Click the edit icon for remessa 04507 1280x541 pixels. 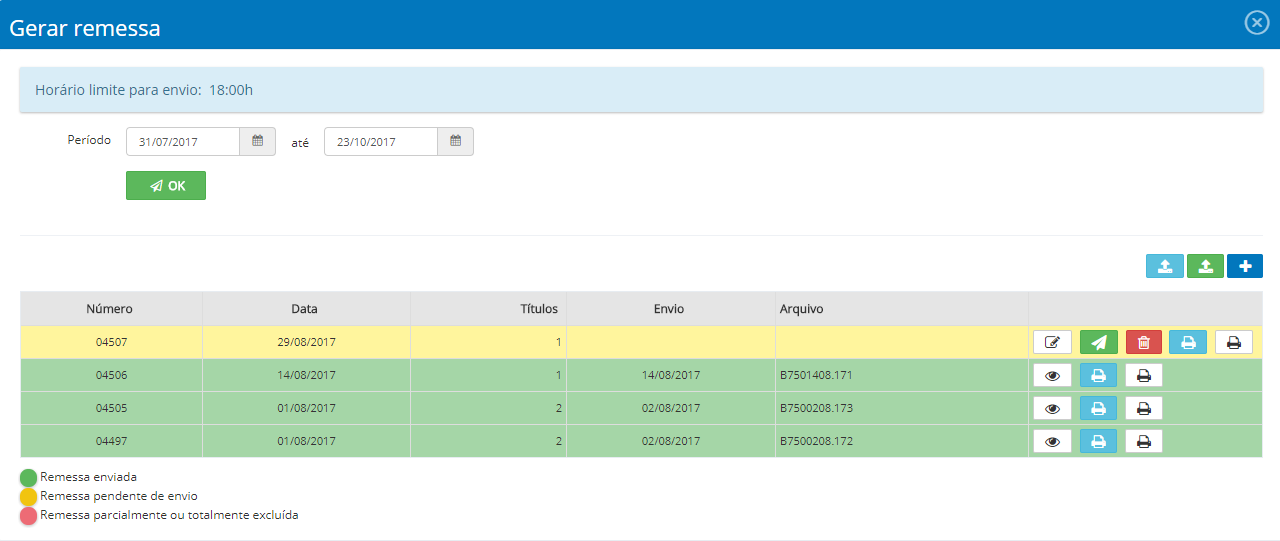[1052, 342]
